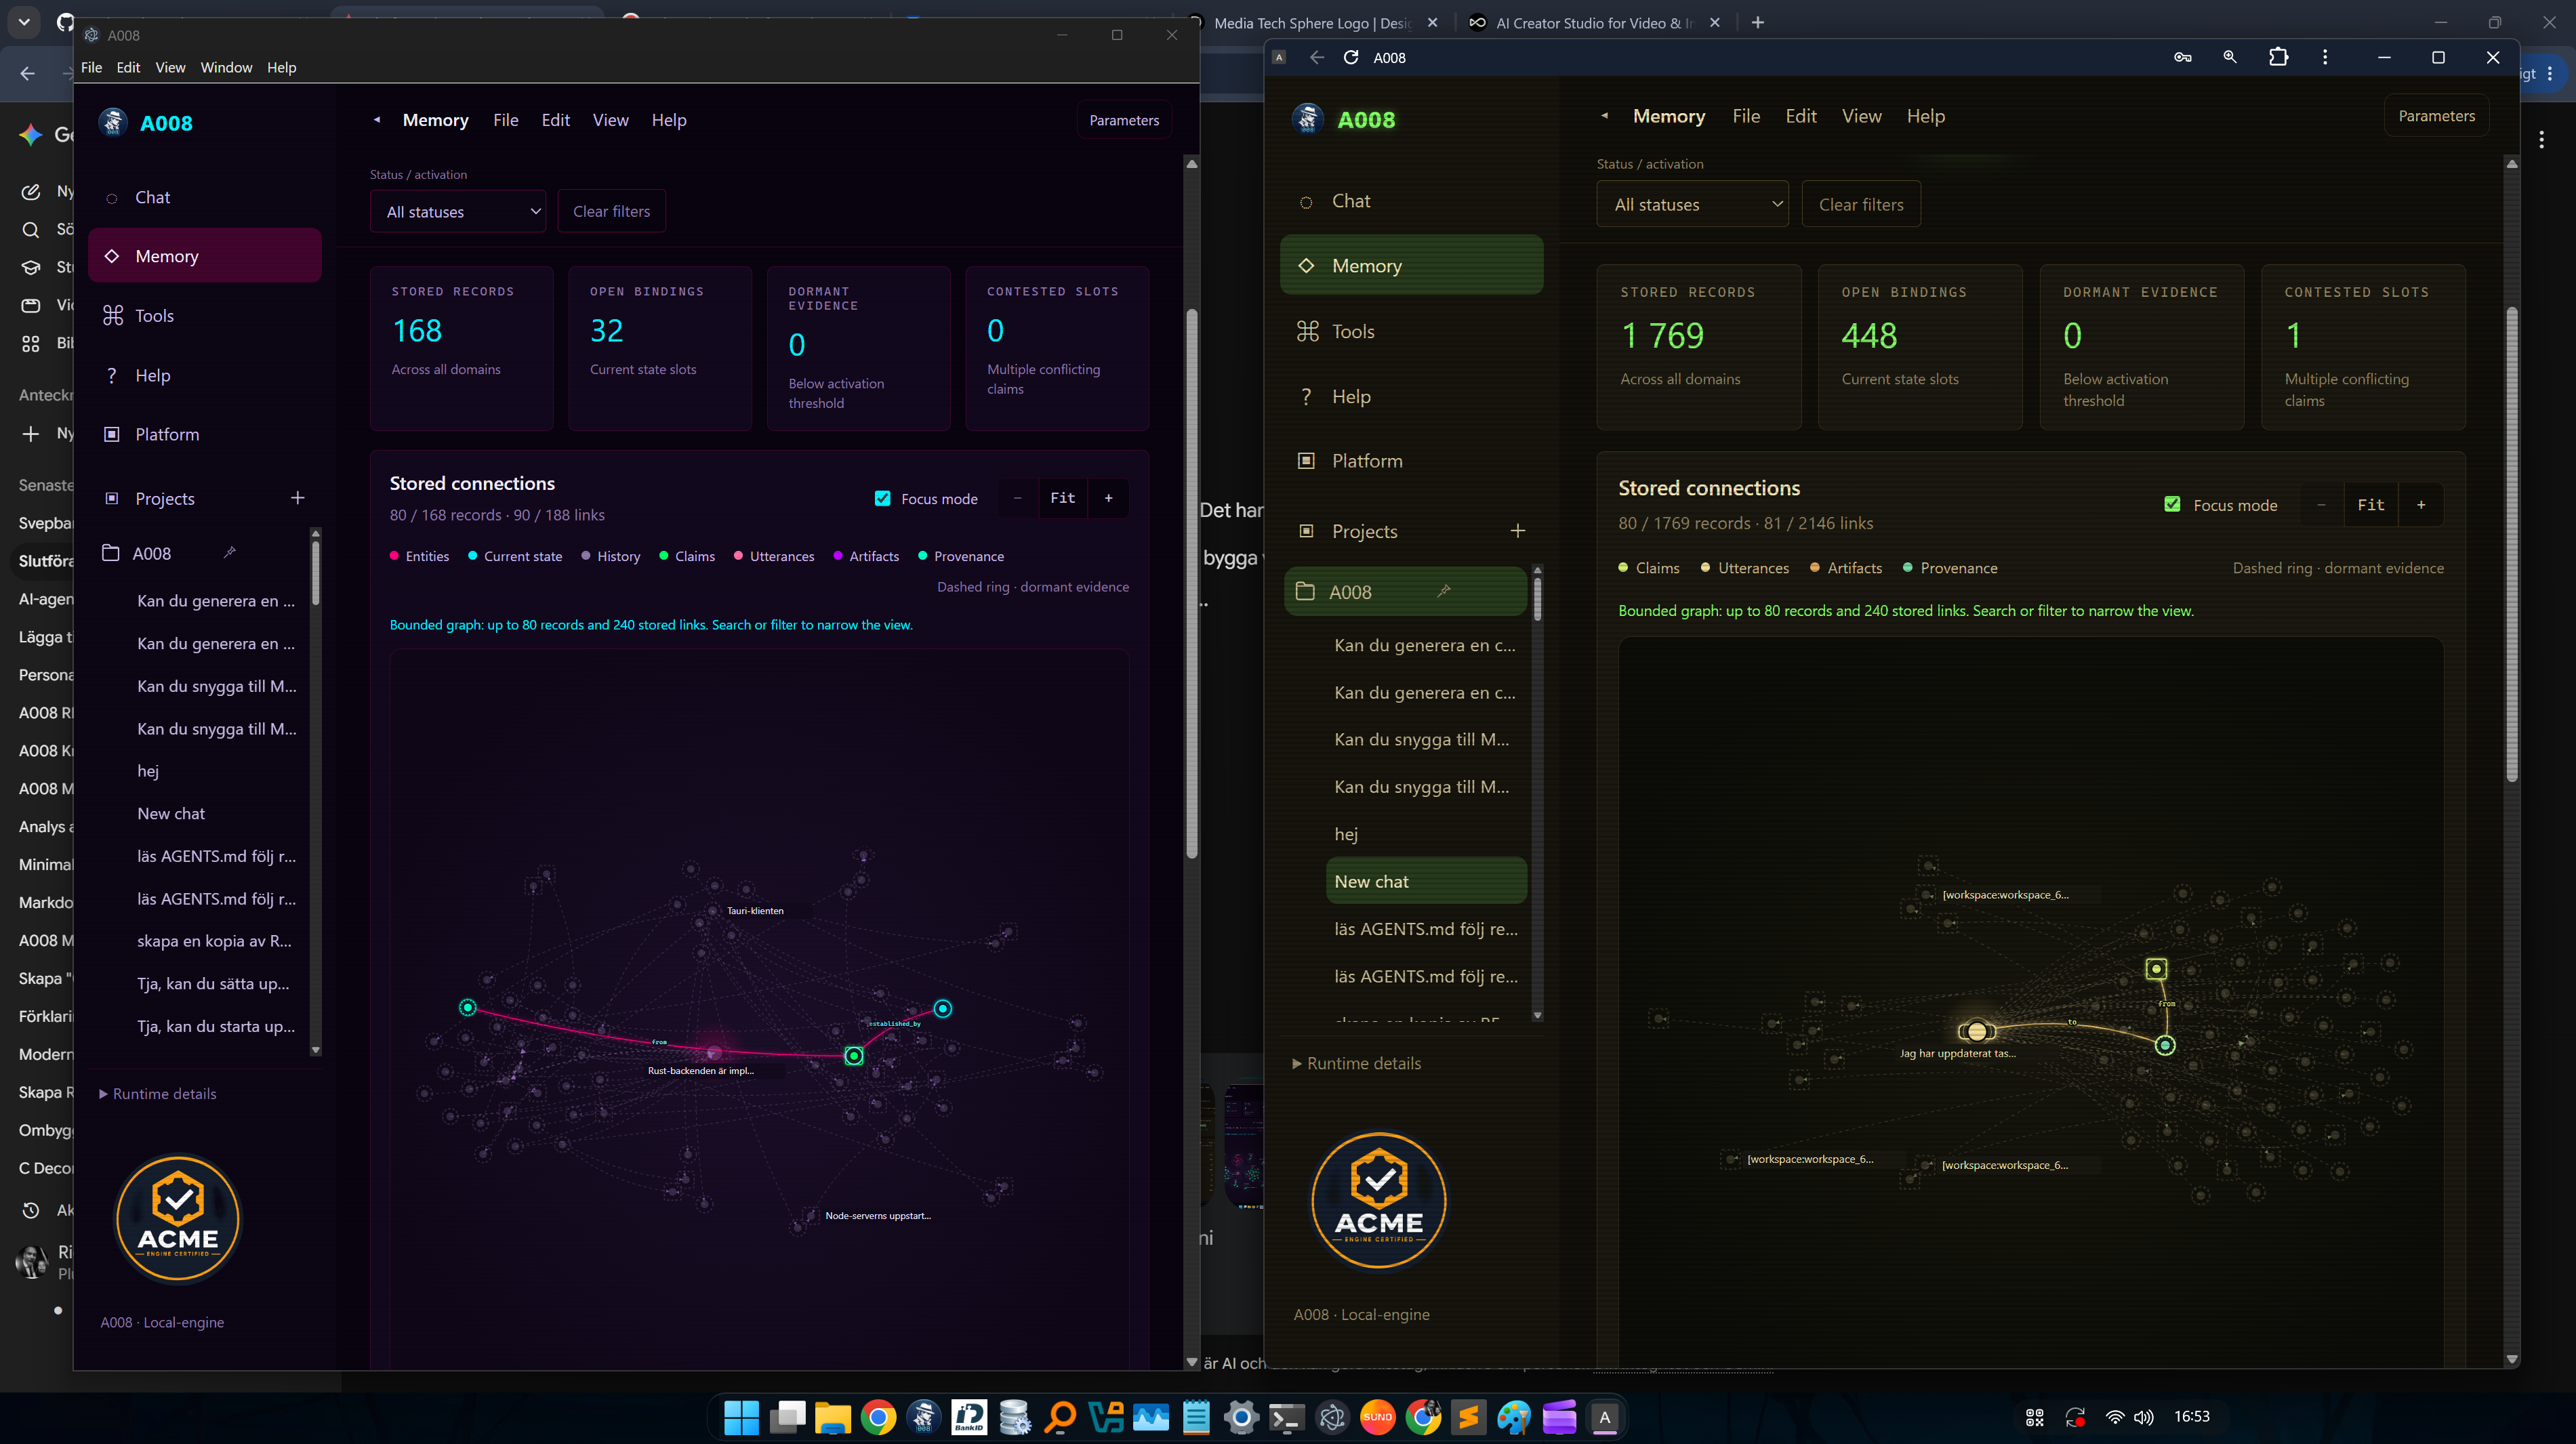Uncheck Focus mode in left window
Viewport: 2576px width, 1444px height.
click(x=882, y=498)
